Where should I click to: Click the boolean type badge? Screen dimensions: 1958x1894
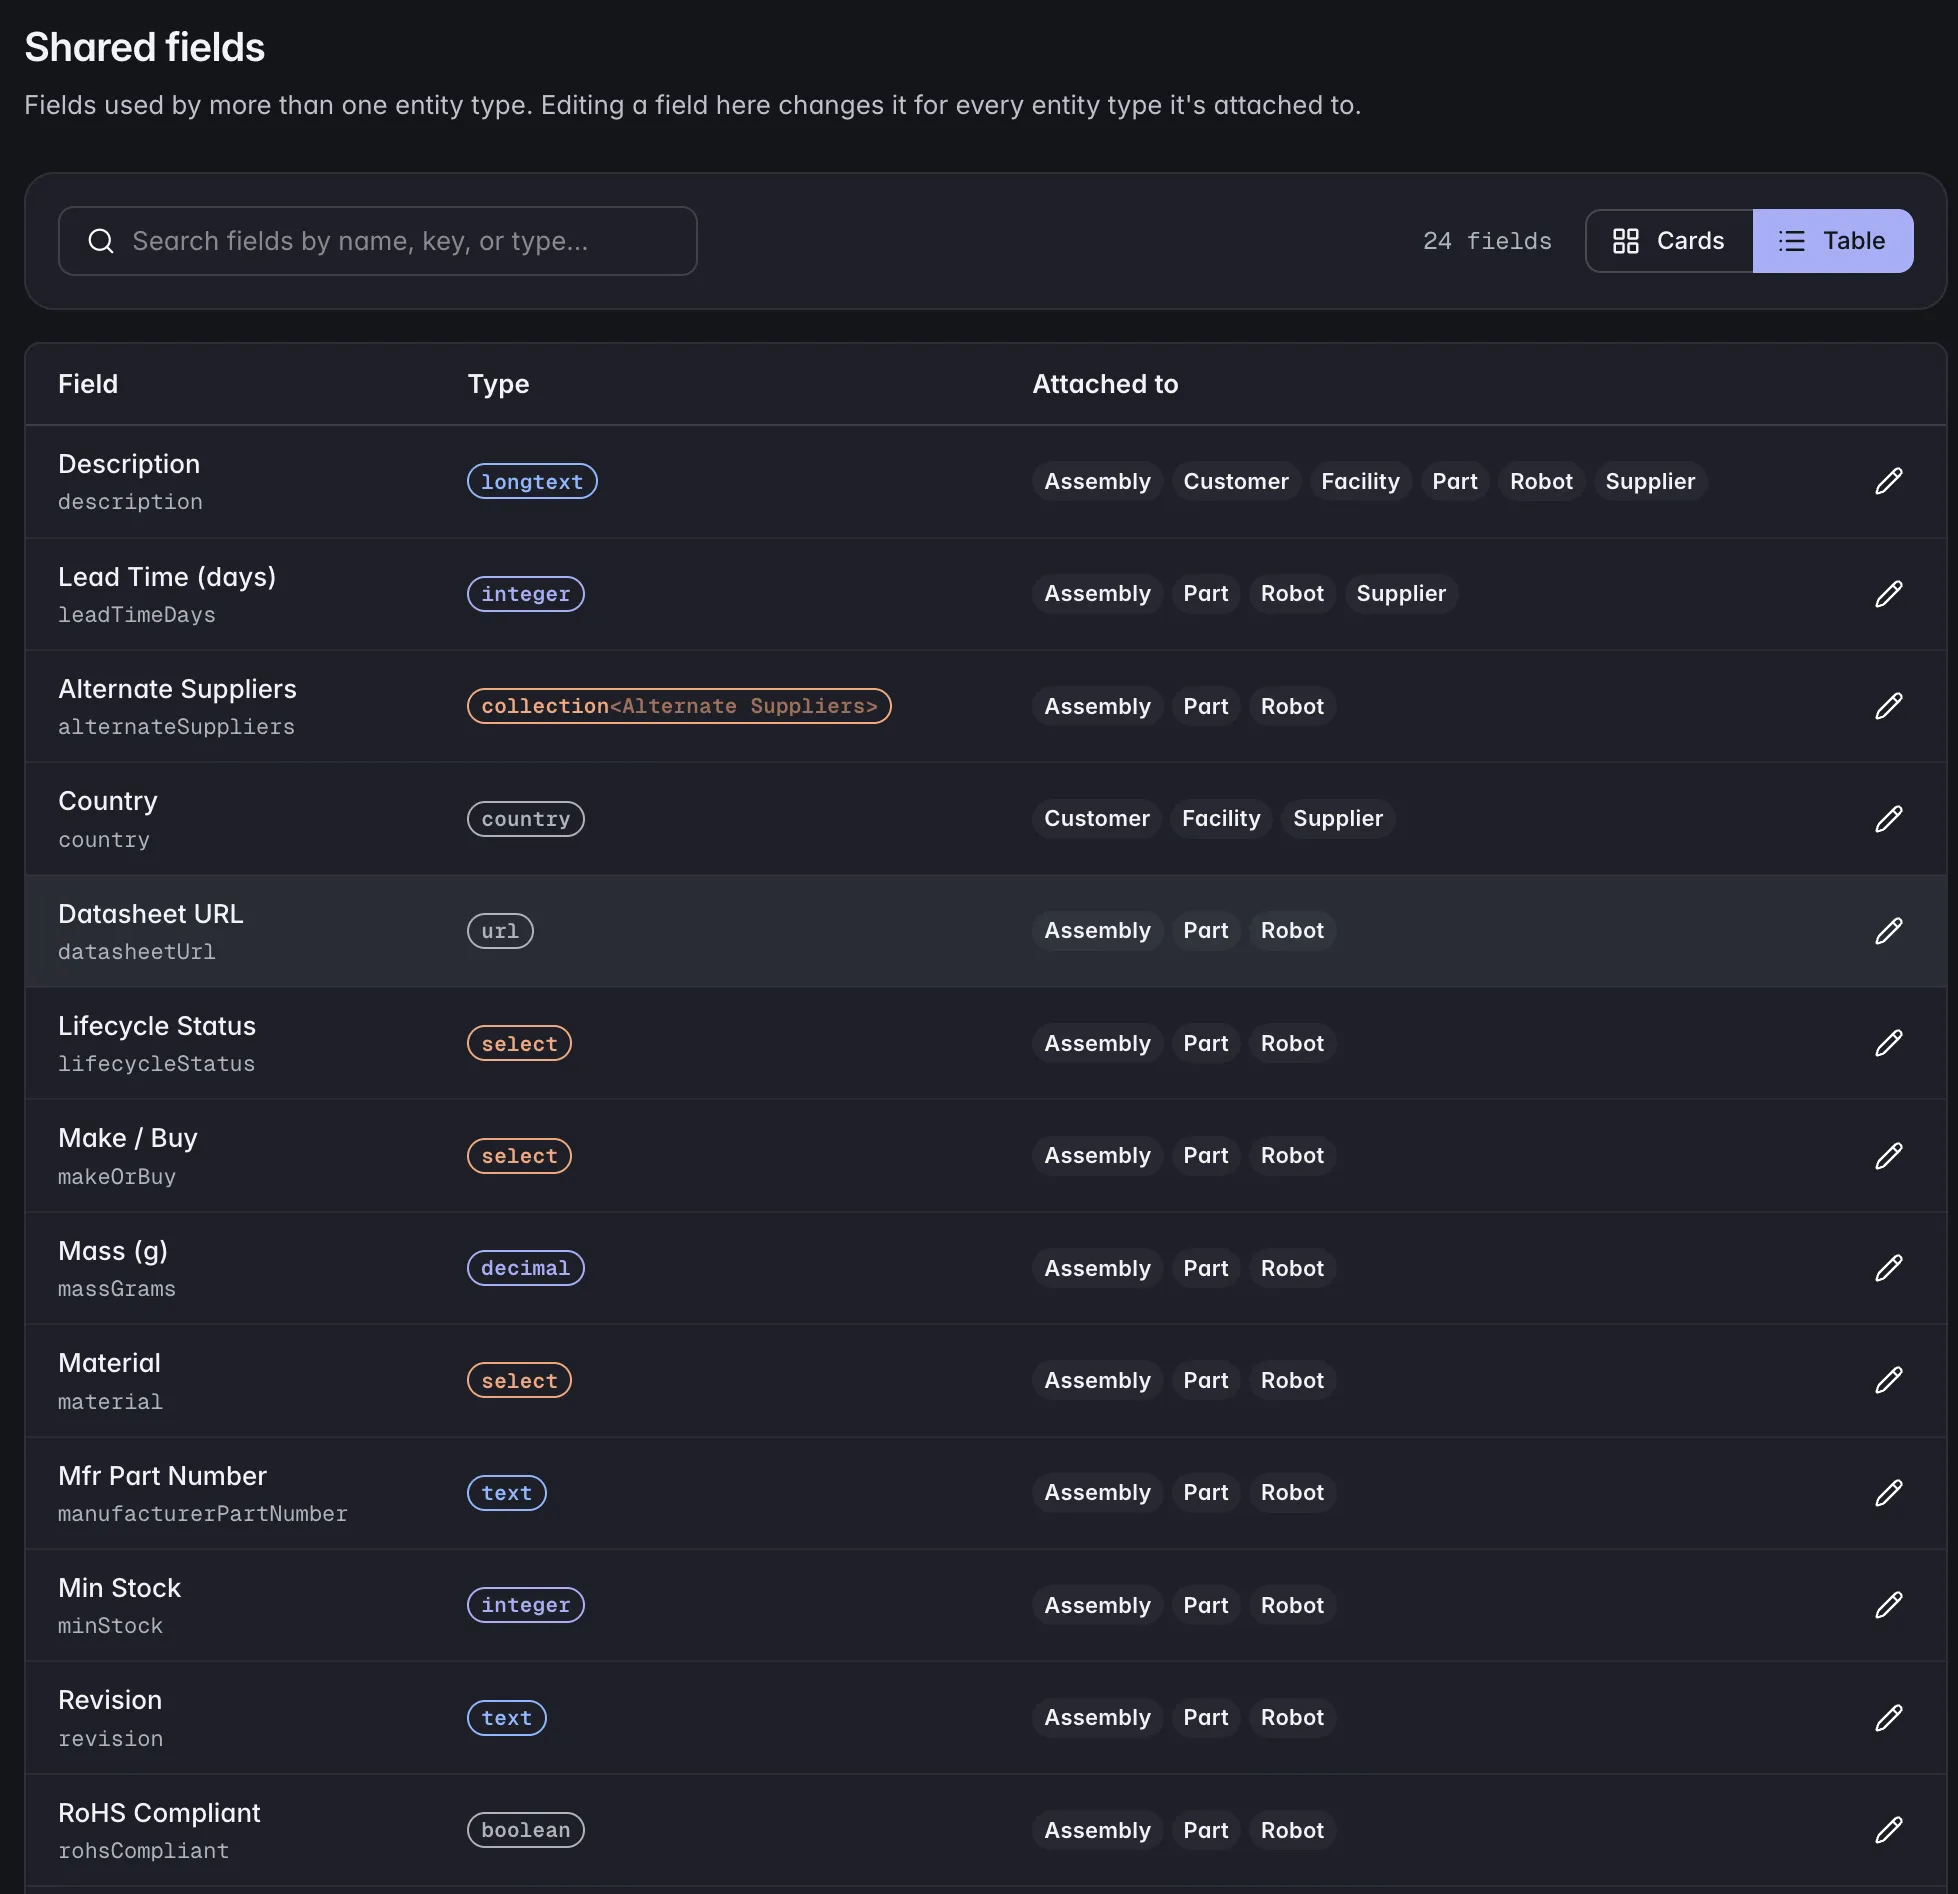526,1830
